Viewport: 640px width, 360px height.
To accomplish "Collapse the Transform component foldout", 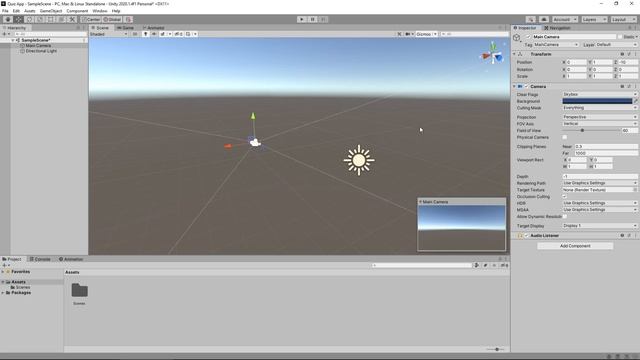I will coord(514,54).
